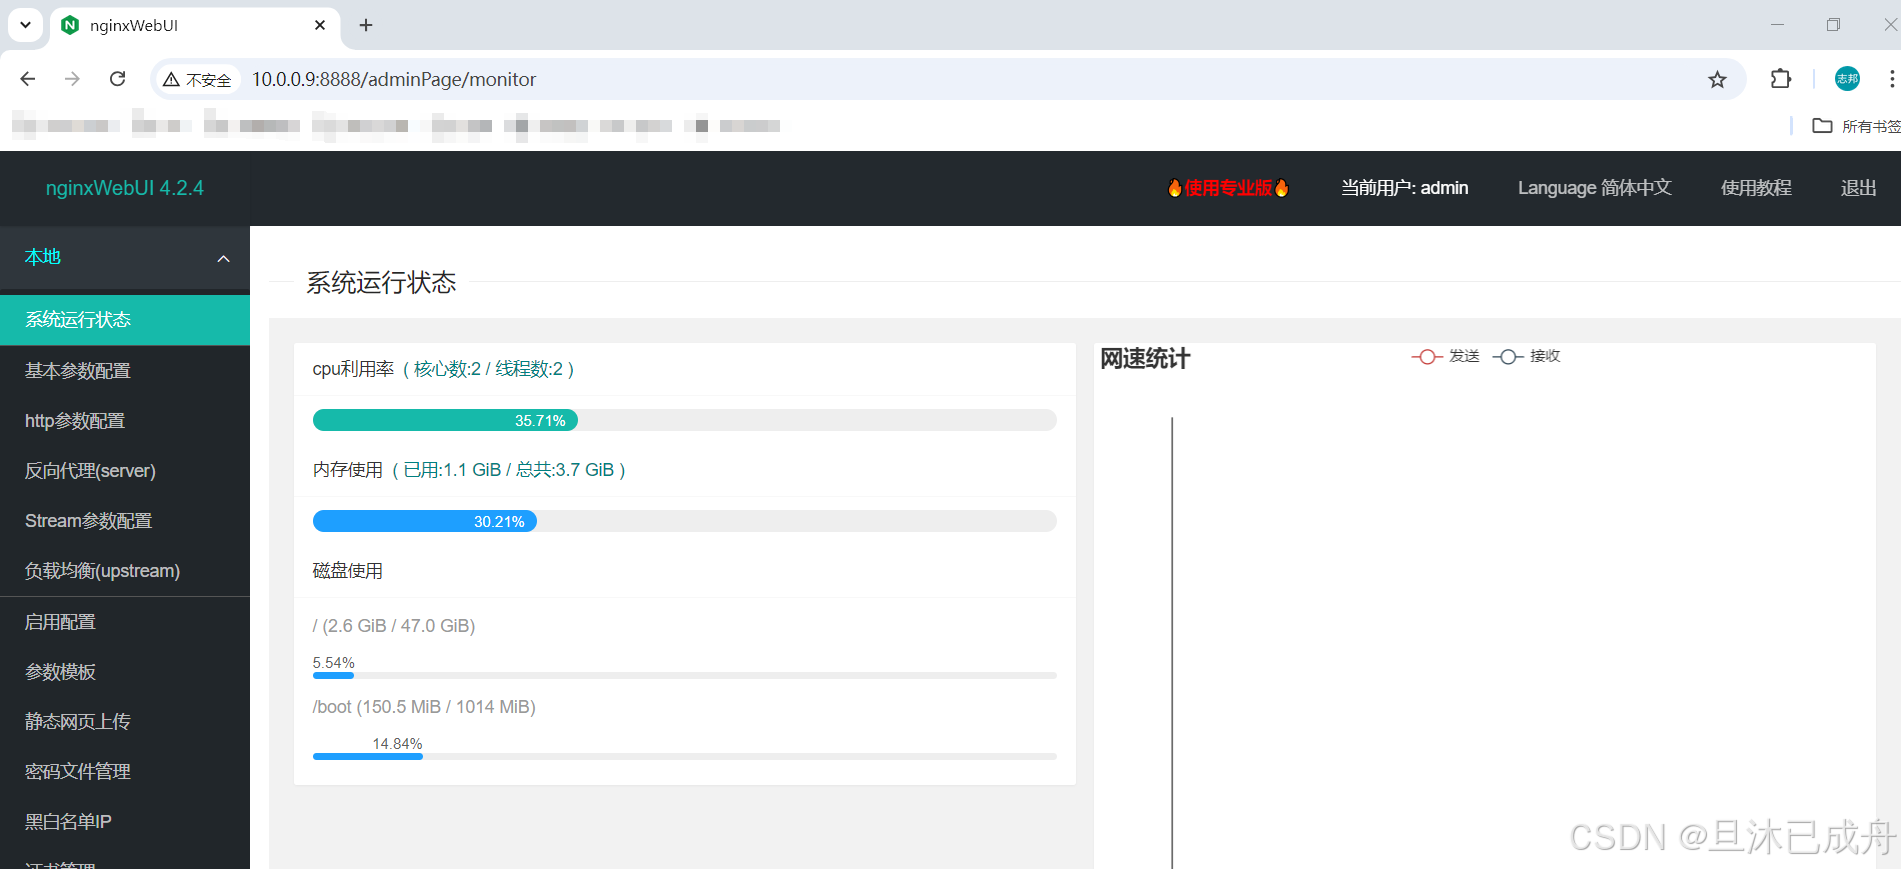
Task: Open 静态网页上传 in the sidebar
Action: pos(125,722)
